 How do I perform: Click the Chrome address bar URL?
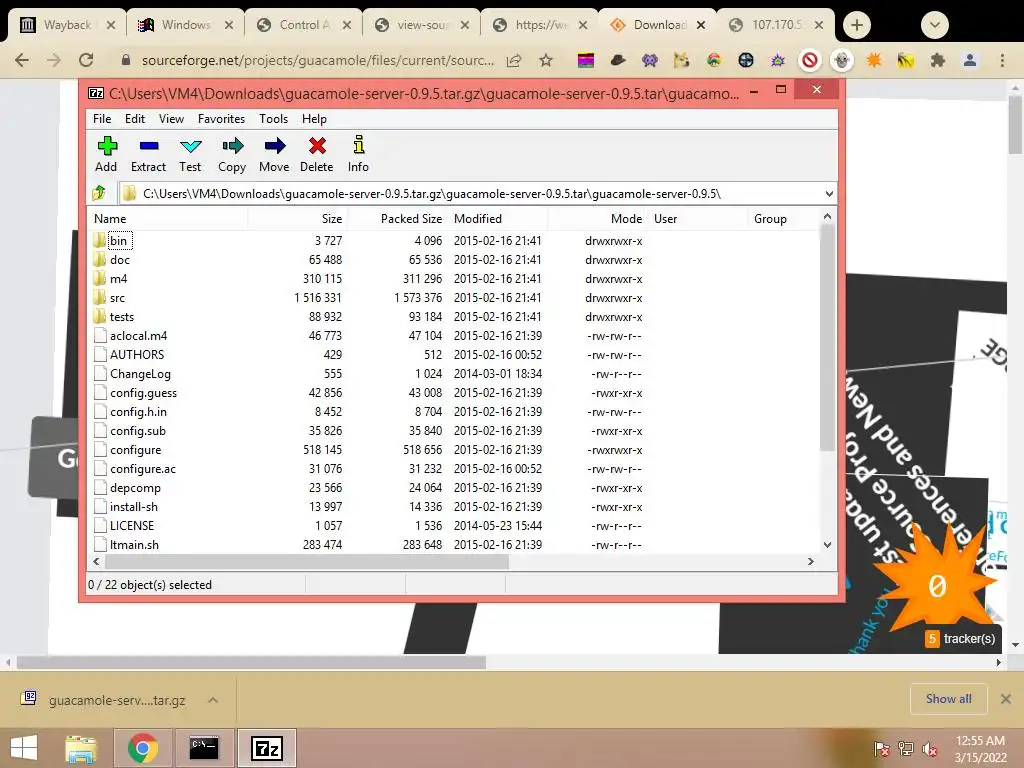tap(317, 61)
